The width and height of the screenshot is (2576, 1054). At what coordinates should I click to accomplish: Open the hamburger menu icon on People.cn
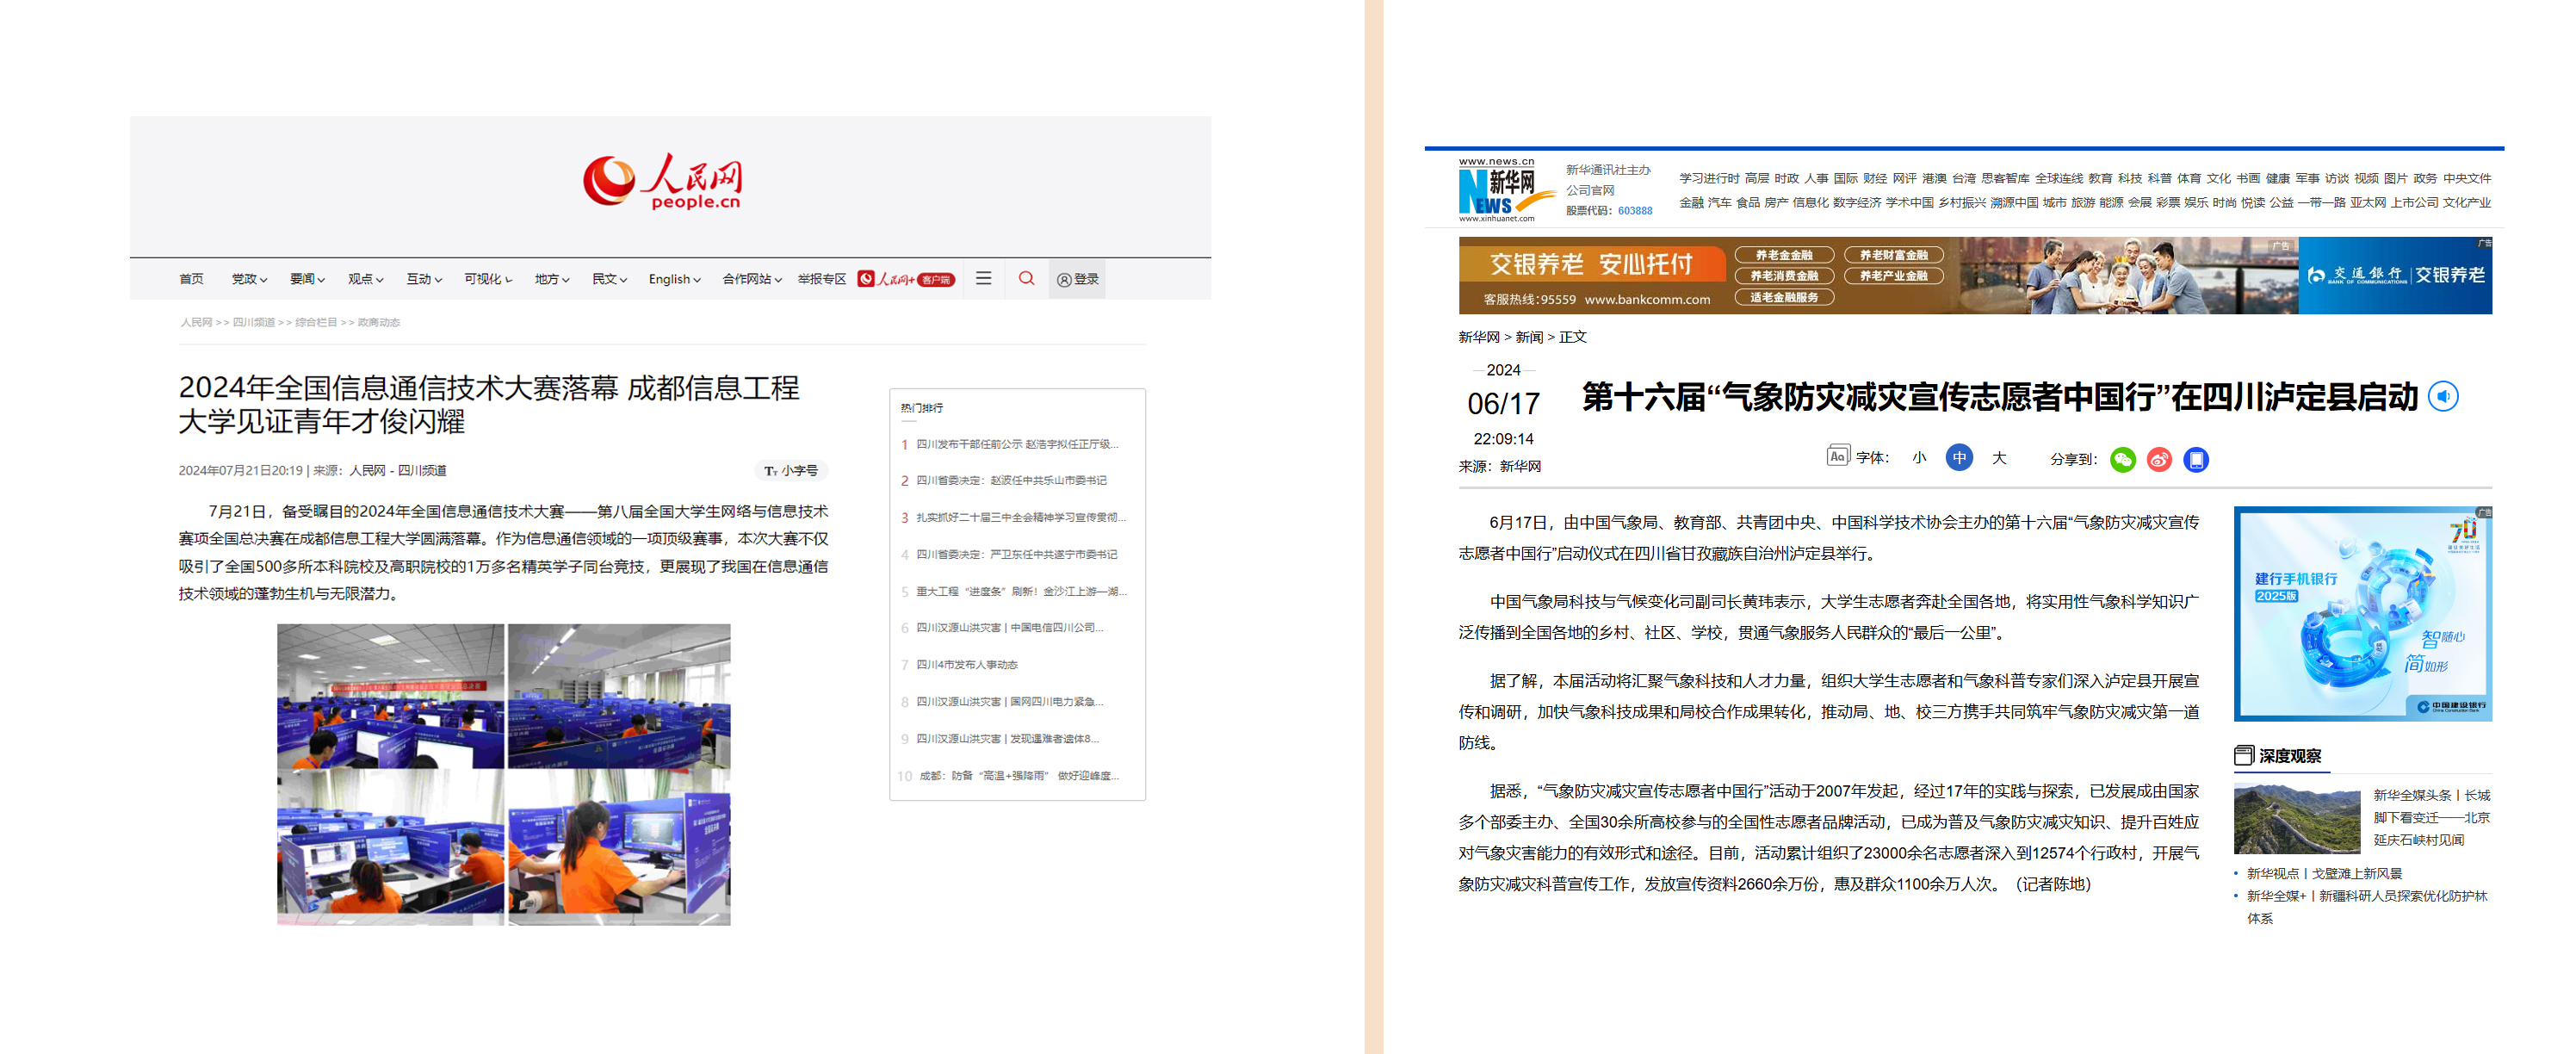point(983,279)
